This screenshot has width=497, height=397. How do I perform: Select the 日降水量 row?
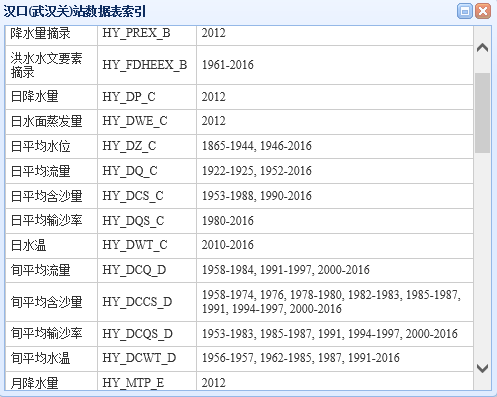point(239,97)
